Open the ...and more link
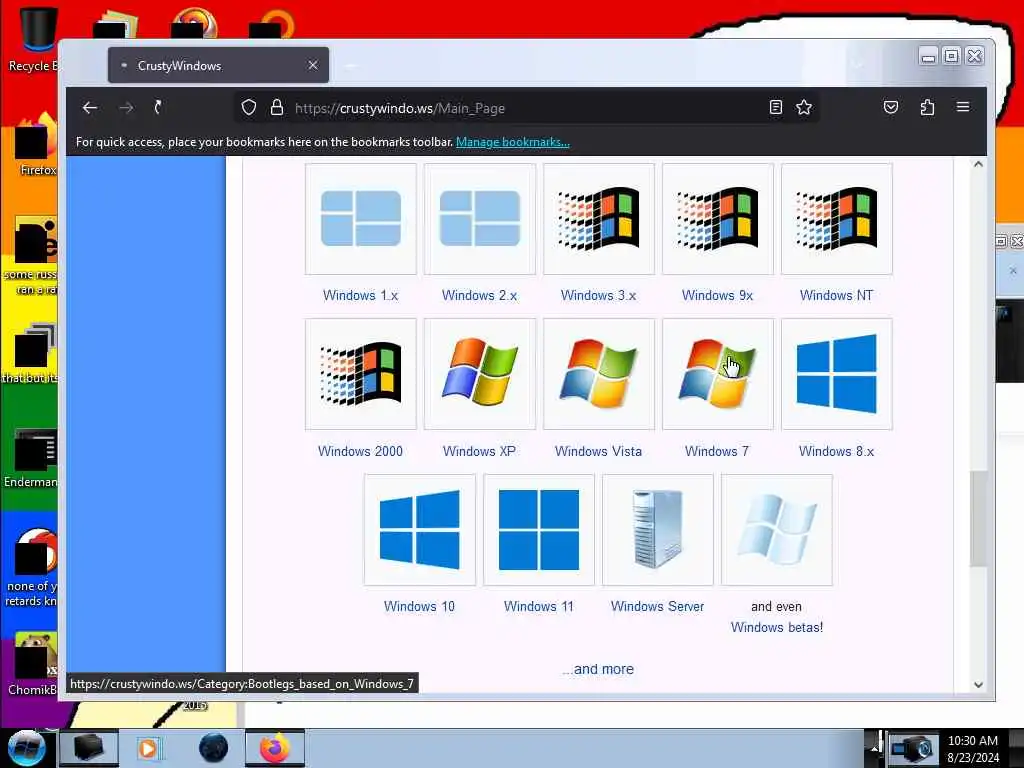The image size is (1024, 768). 598,669
